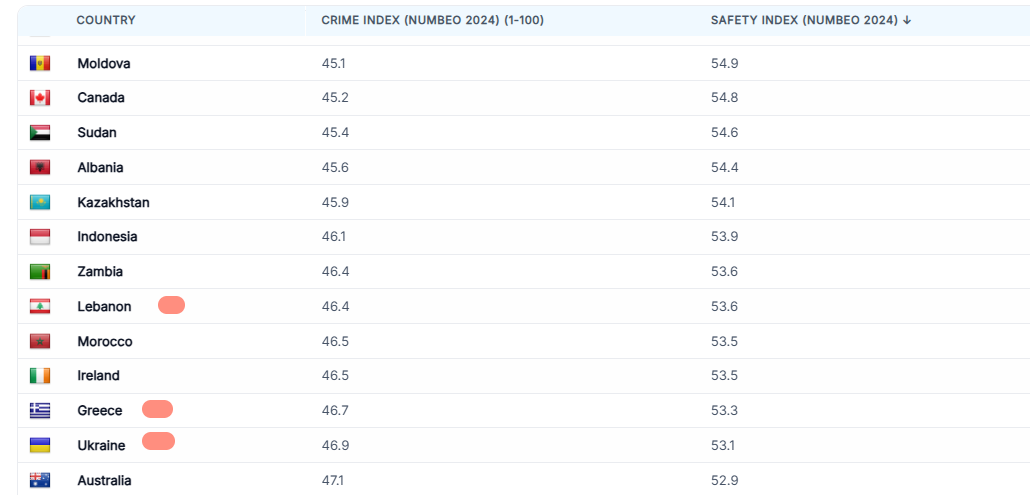1030x495 pixels.
Task: Click the pink badge next to Lebanon
Action: coord(171,305)
